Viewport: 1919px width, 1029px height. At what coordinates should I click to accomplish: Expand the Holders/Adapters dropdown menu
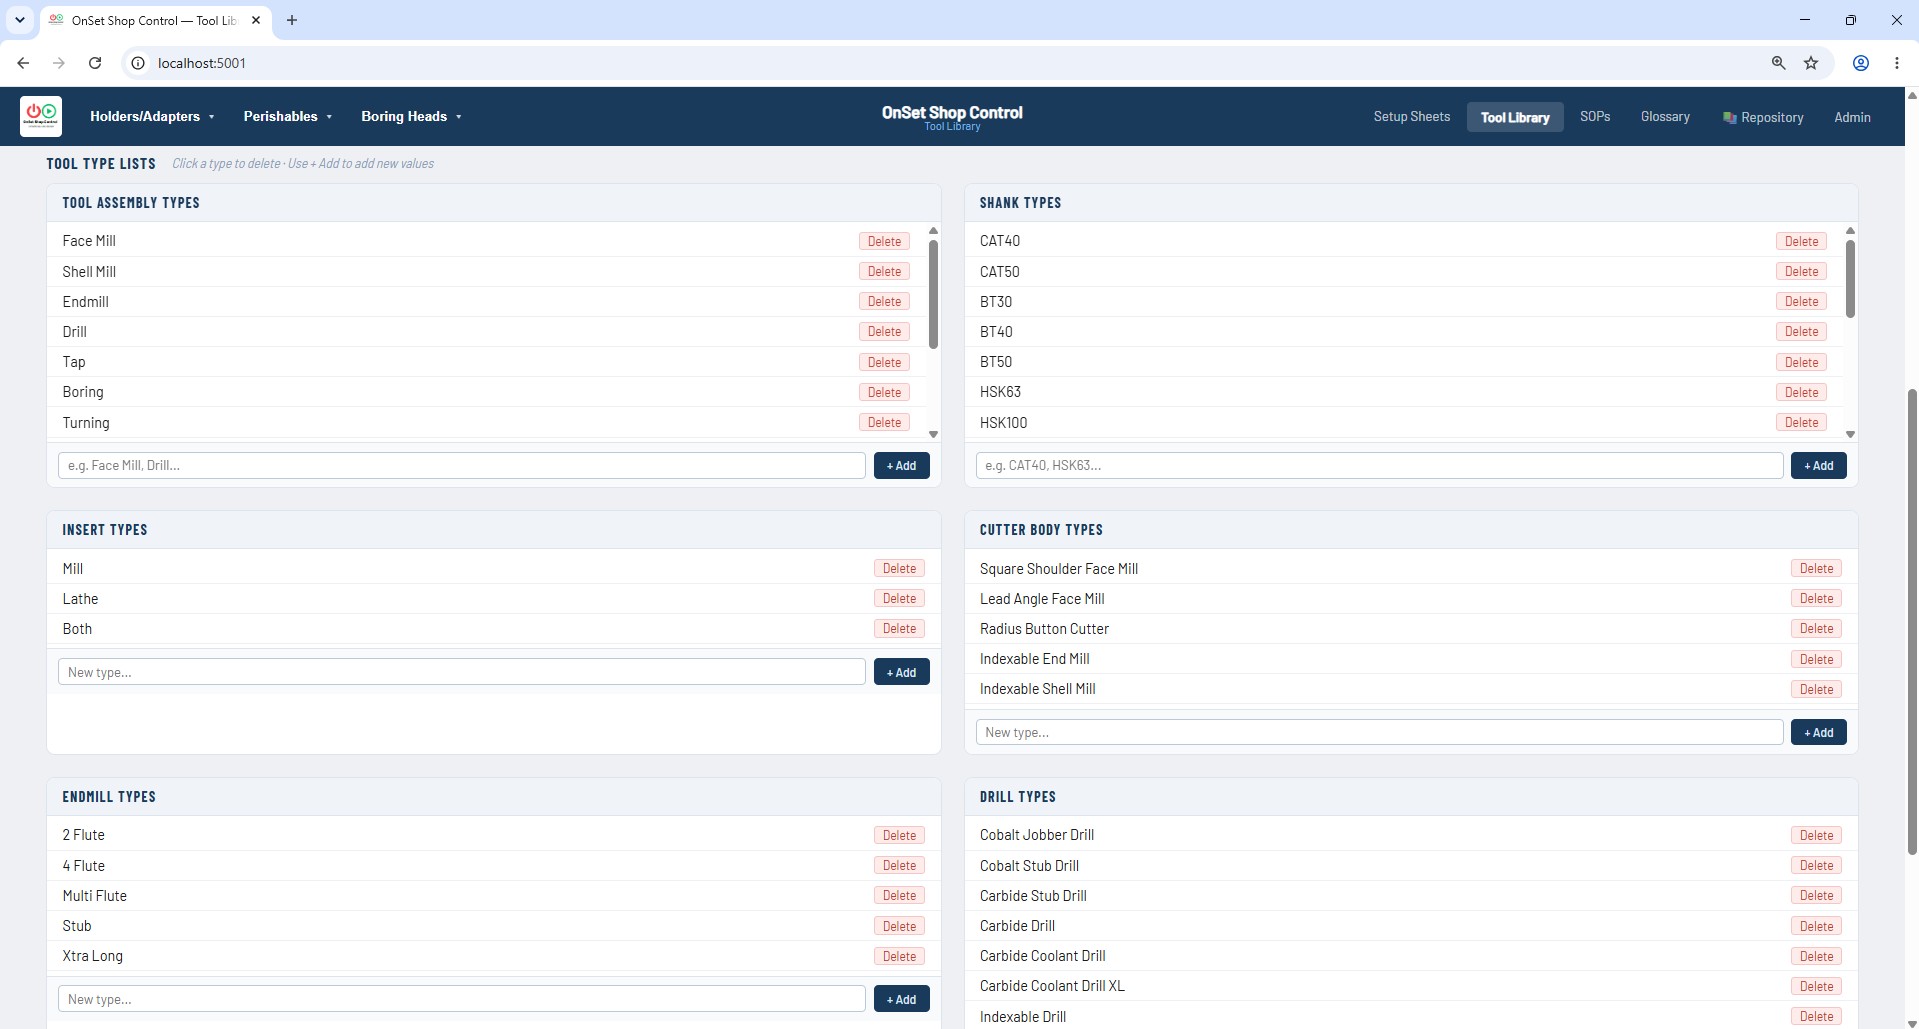coord(152,117)
